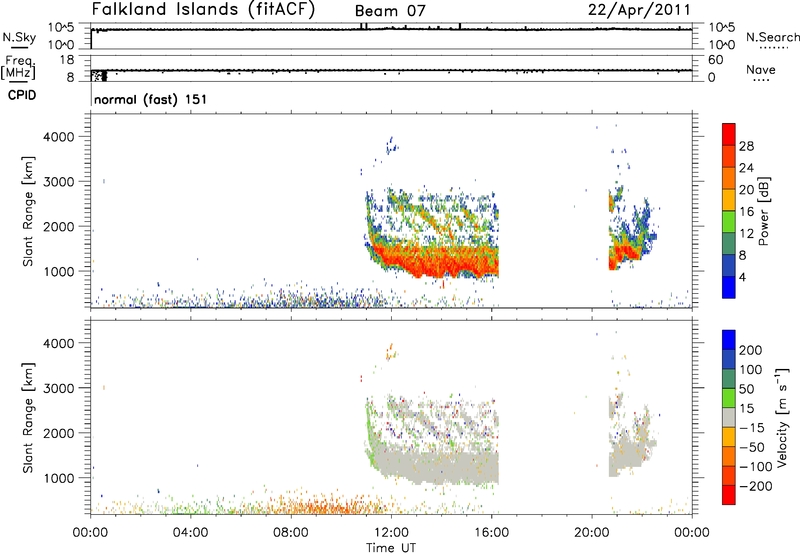Click the 'Nave' legend label
This screenshot has width=800, height=554.
[x=761, y=69]
